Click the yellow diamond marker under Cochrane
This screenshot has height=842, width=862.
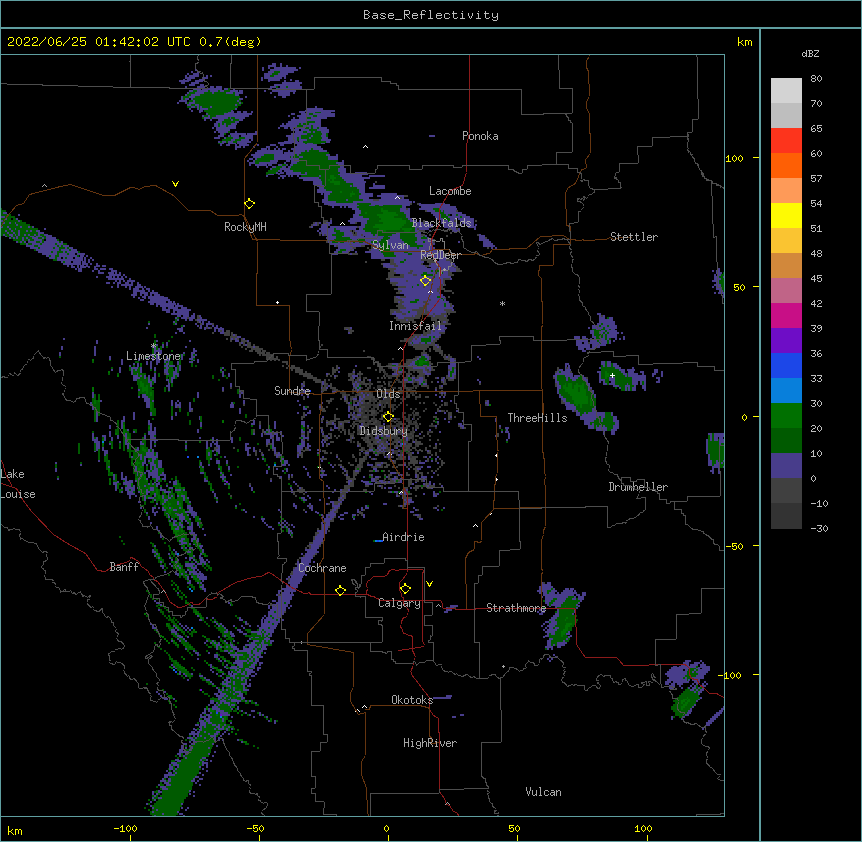pyautogui.click(x=340, y=590)
